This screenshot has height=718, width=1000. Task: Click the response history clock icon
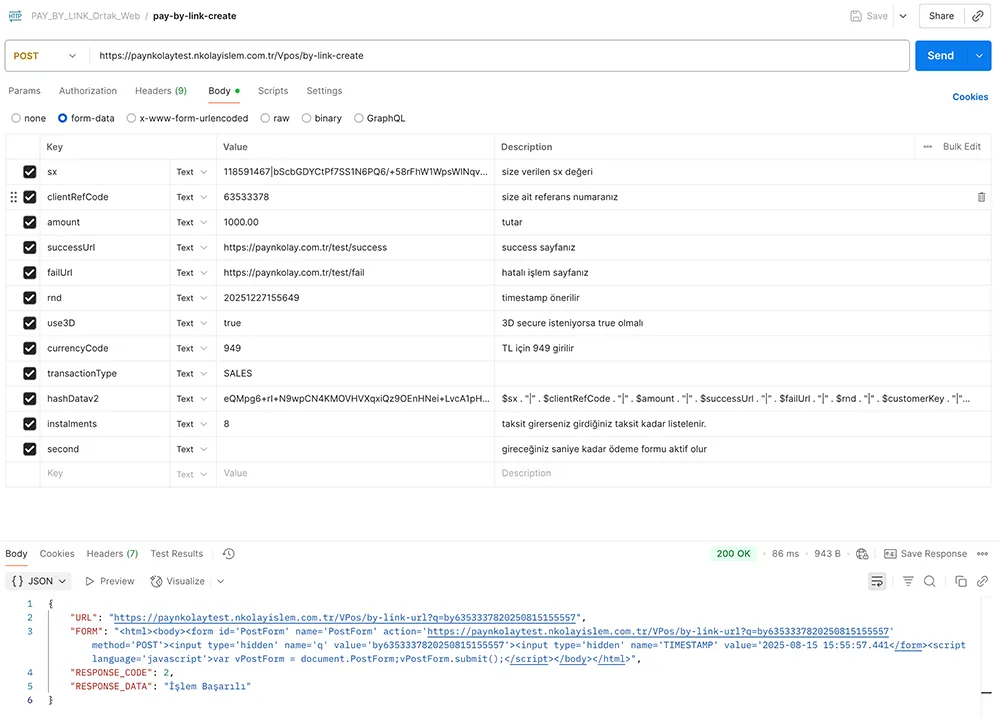coord(228,554)
